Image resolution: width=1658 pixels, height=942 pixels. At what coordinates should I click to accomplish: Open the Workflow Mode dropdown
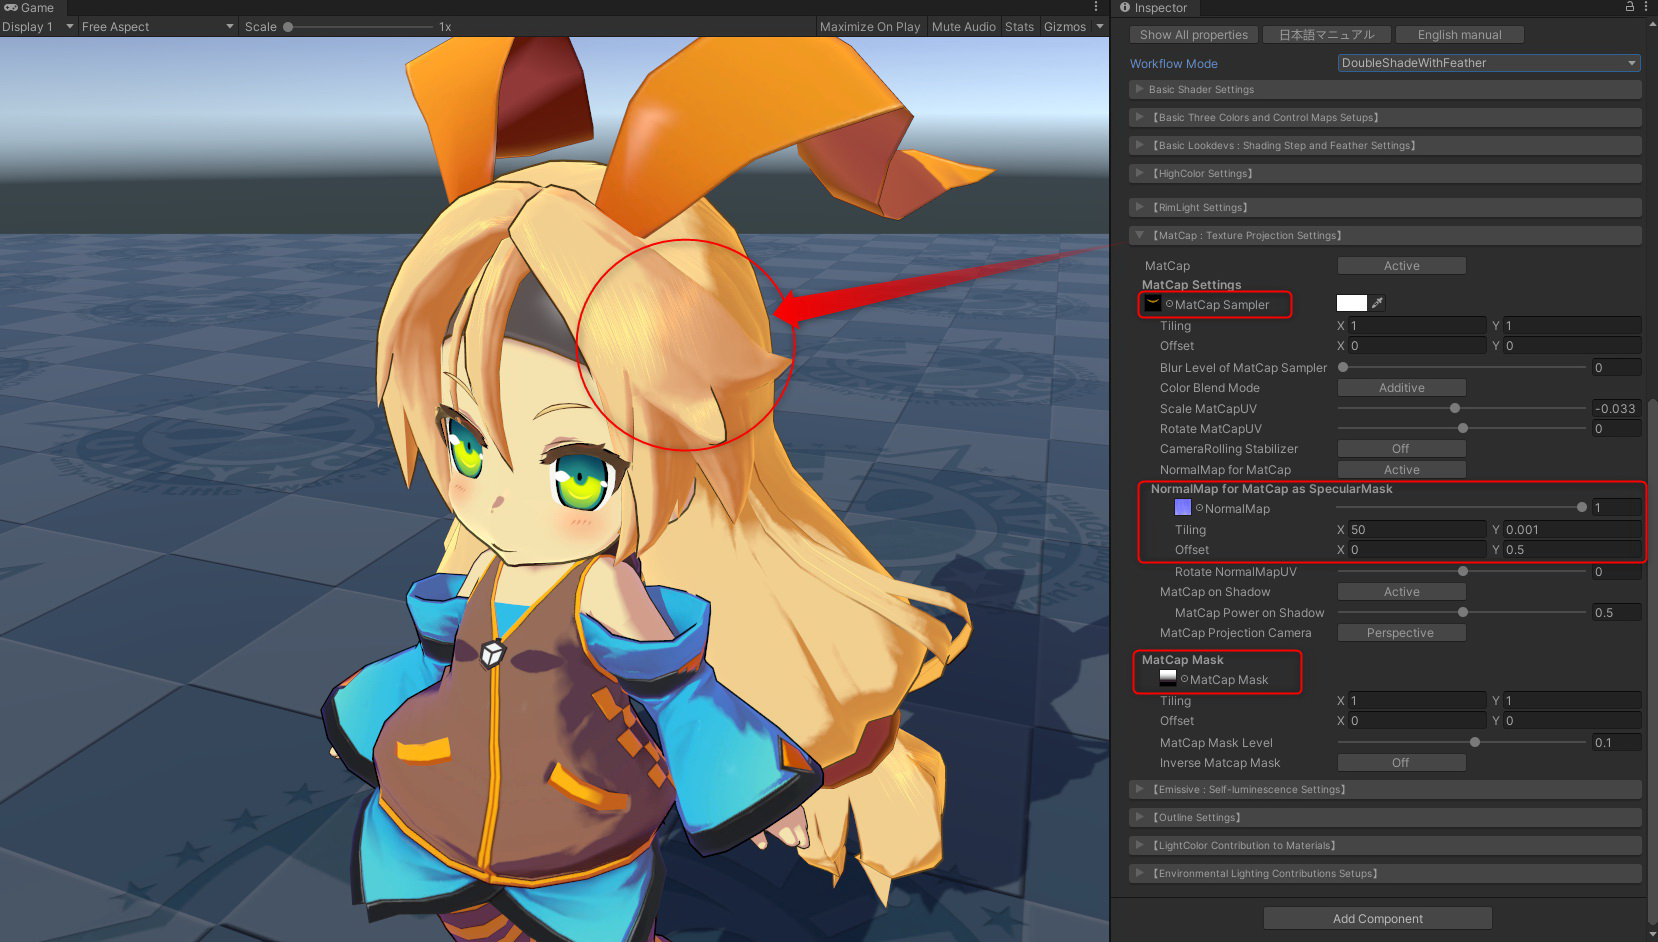tap(1488, 63)
